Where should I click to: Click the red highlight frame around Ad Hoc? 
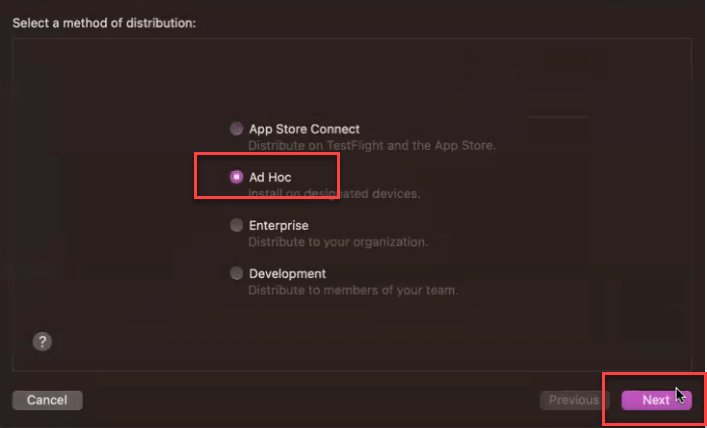[266, 154]
